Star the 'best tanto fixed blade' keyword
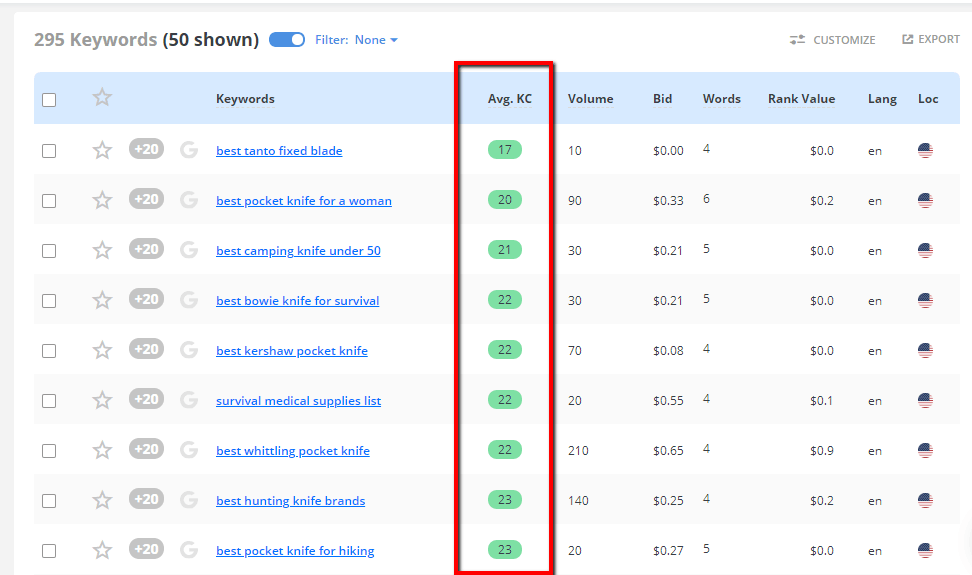The image size is (972, 575). pos(102,150)
